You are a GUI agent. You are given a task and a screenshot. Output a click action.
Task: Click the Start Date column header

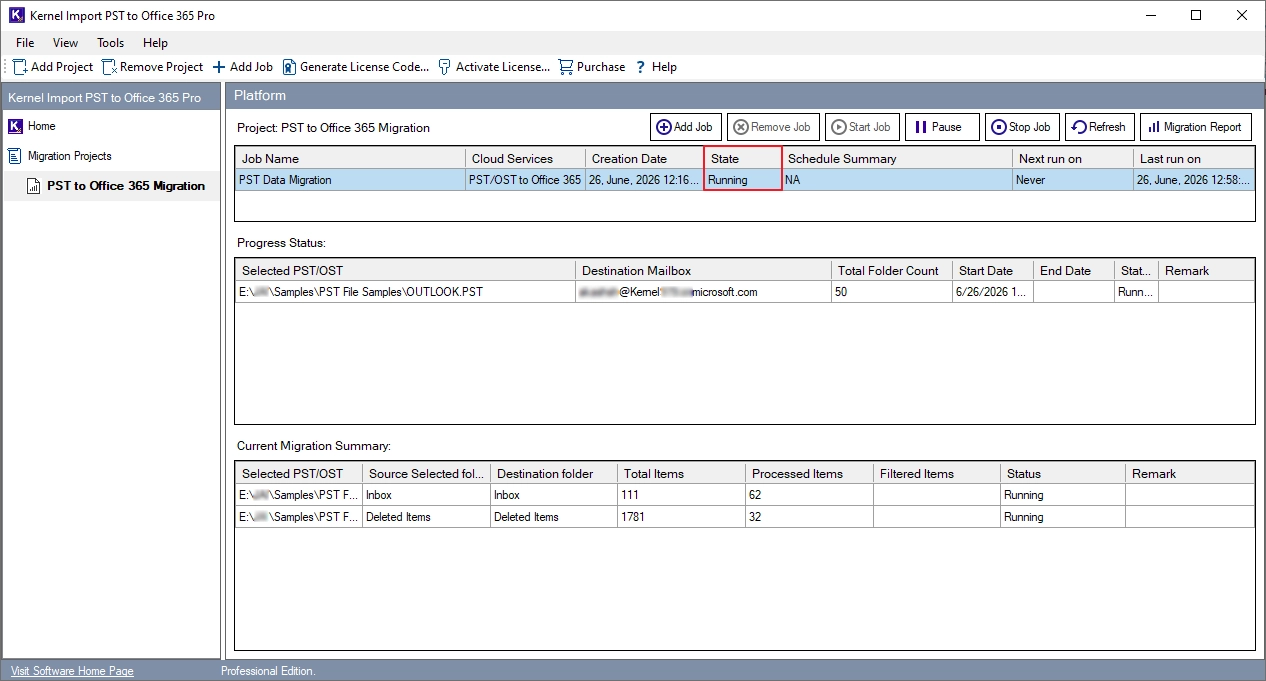tap(992, 271)
